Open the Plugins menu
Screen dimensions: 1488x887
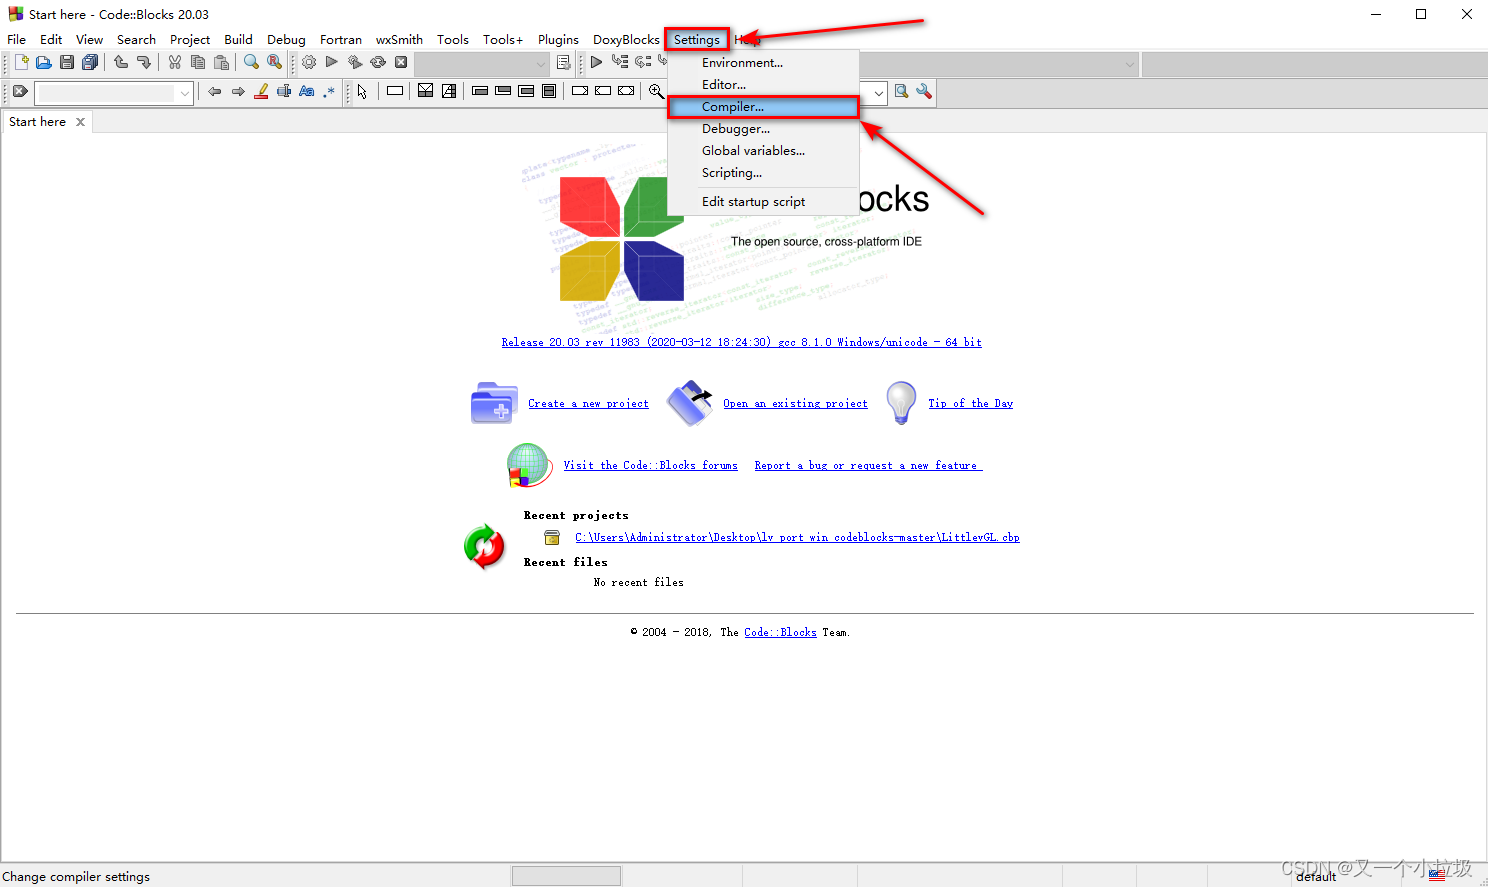(558, 40)
